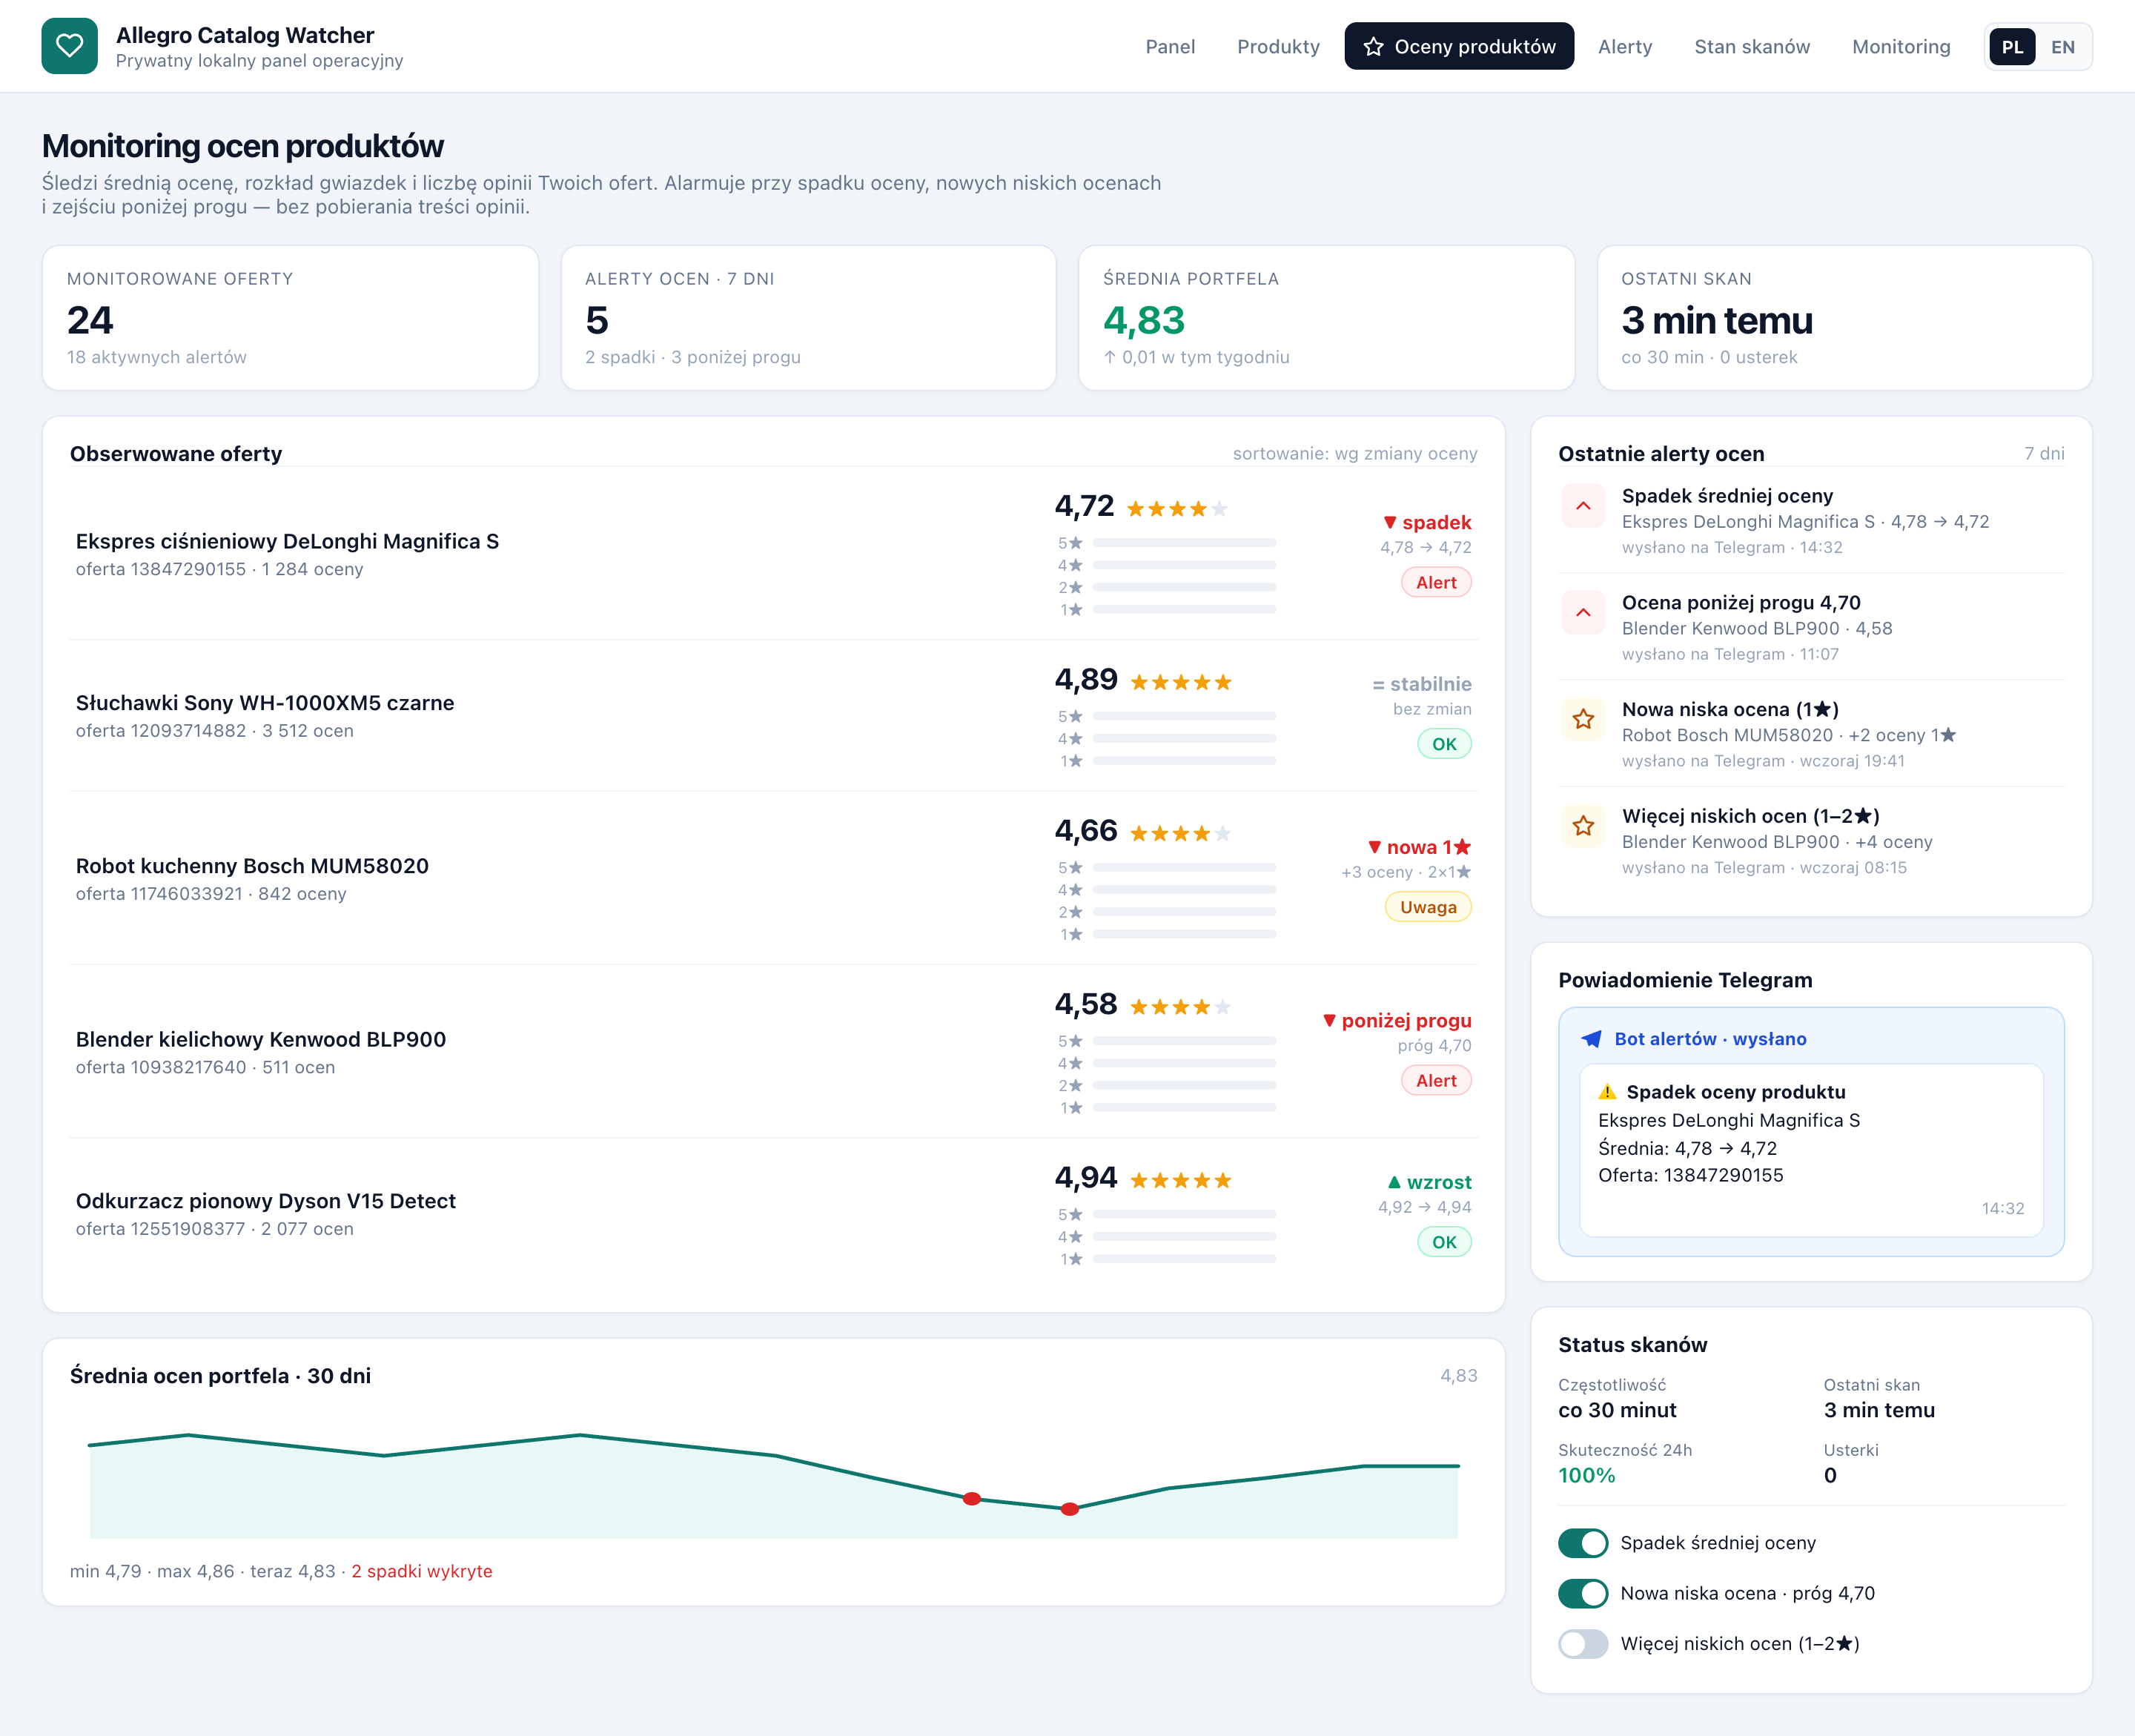Viewport: 2135px width, 1736px height.
Task: Click the star icon for Więcej niskich ocen alert
Action: pos(1583,826)
